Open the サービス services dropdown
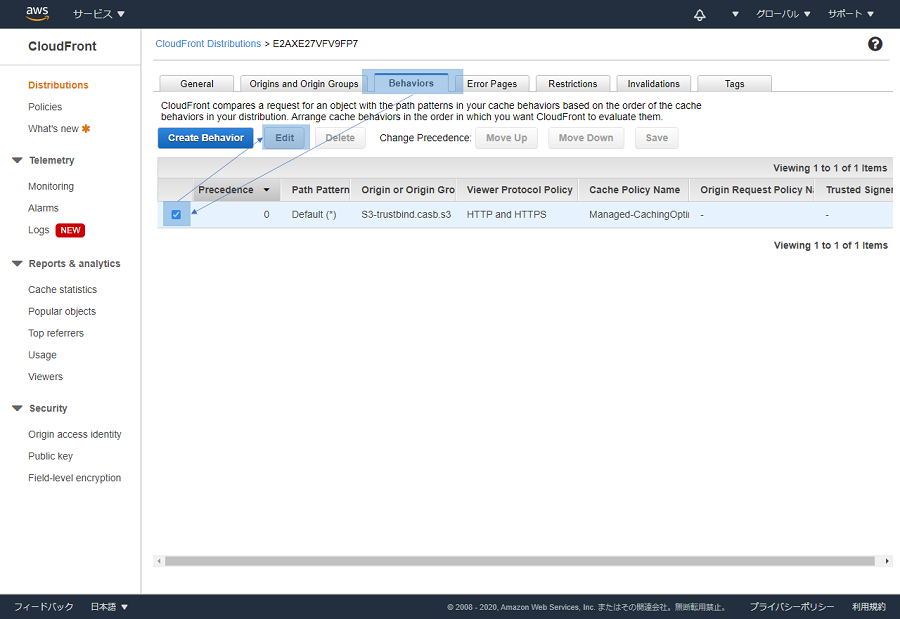Image resolution: width=900 pixels, height=619 pixels. (x=99, y=14)
